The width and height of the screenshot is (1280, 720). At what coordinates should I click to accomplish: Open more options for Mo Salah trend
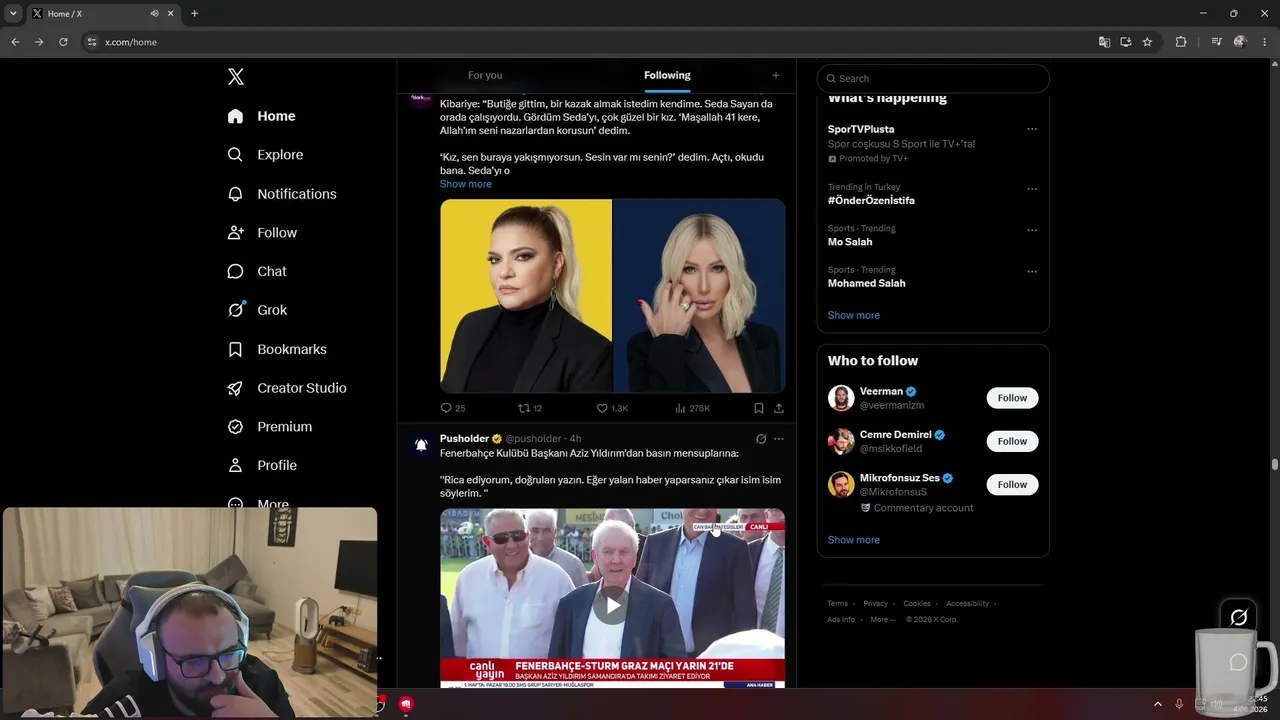(1032, 230)
